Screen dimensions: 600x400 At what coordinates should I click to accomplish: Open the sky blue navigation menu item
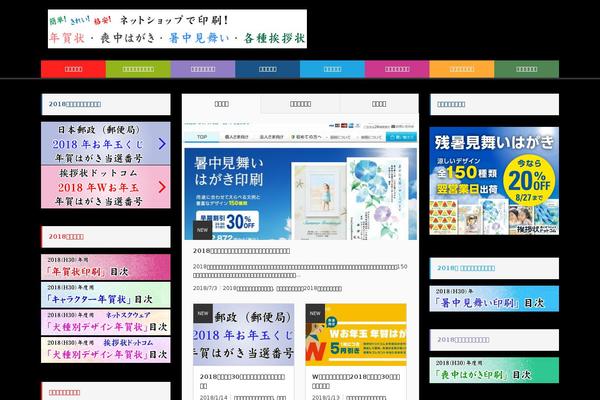click(332, 69)
